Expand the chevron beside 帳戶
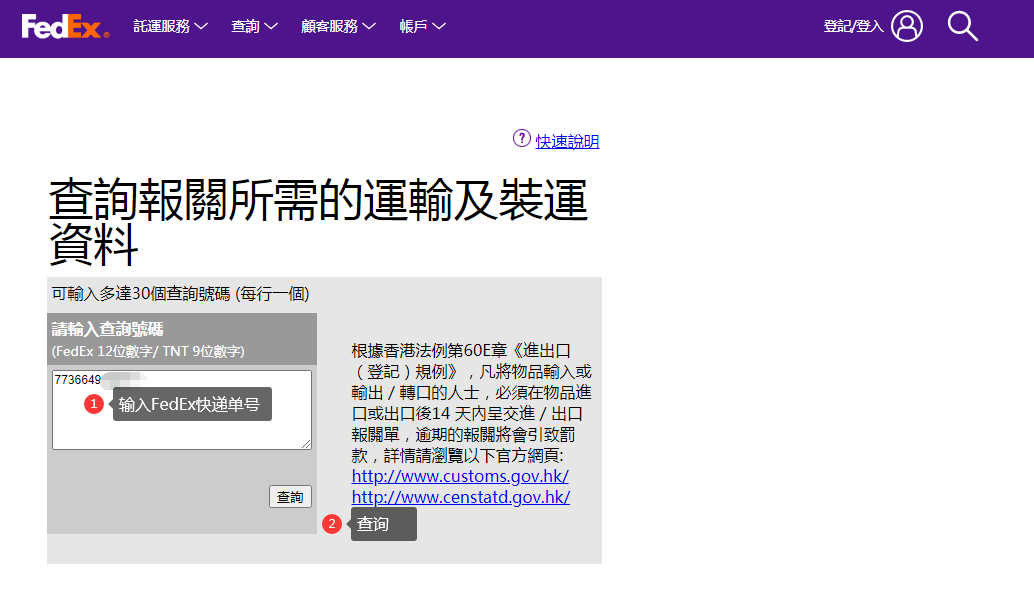 coord(439,27)
